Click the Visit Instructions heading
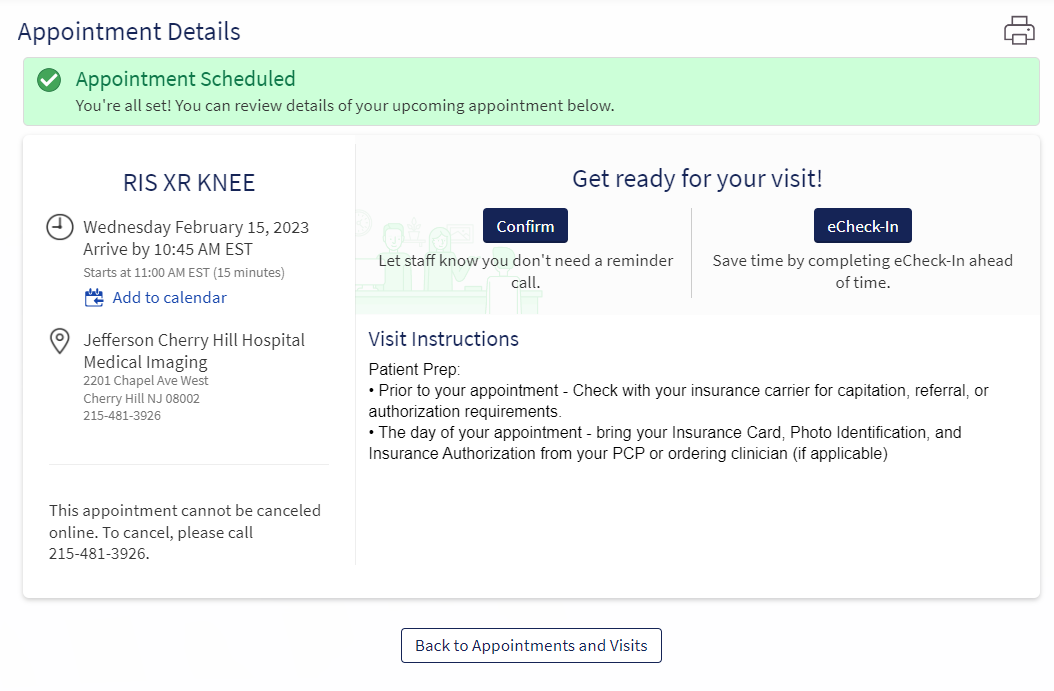The height and width of the screenshot is (691, 1054). pos(443,339)
